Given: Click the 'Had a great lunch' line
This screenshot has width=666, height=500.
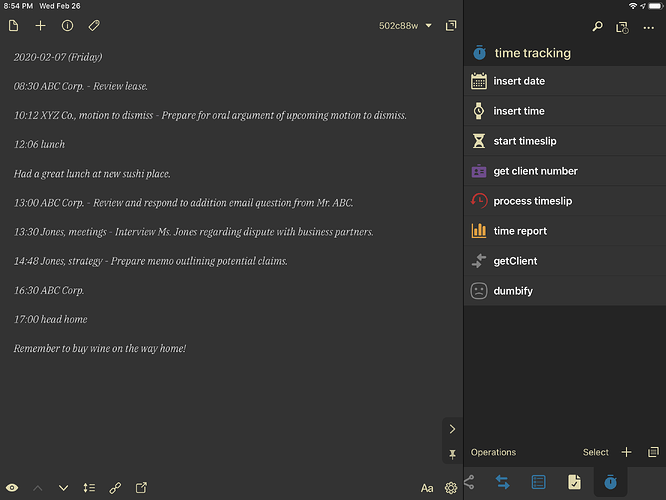Looking at the screenshot, I should [x=92, y=174].
